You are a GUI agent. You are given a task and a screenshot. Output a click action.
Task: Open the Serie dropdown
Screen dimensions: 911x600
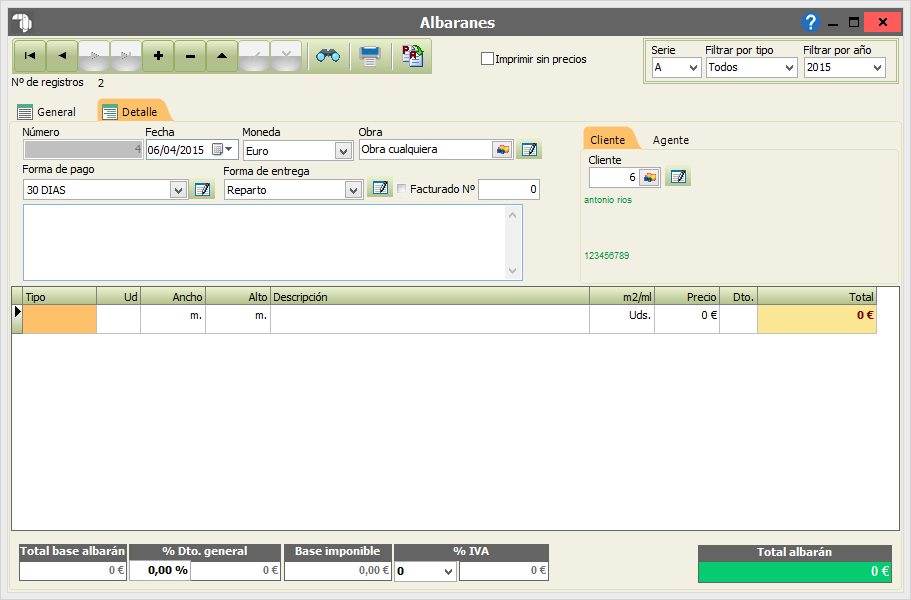pos(693,68)
